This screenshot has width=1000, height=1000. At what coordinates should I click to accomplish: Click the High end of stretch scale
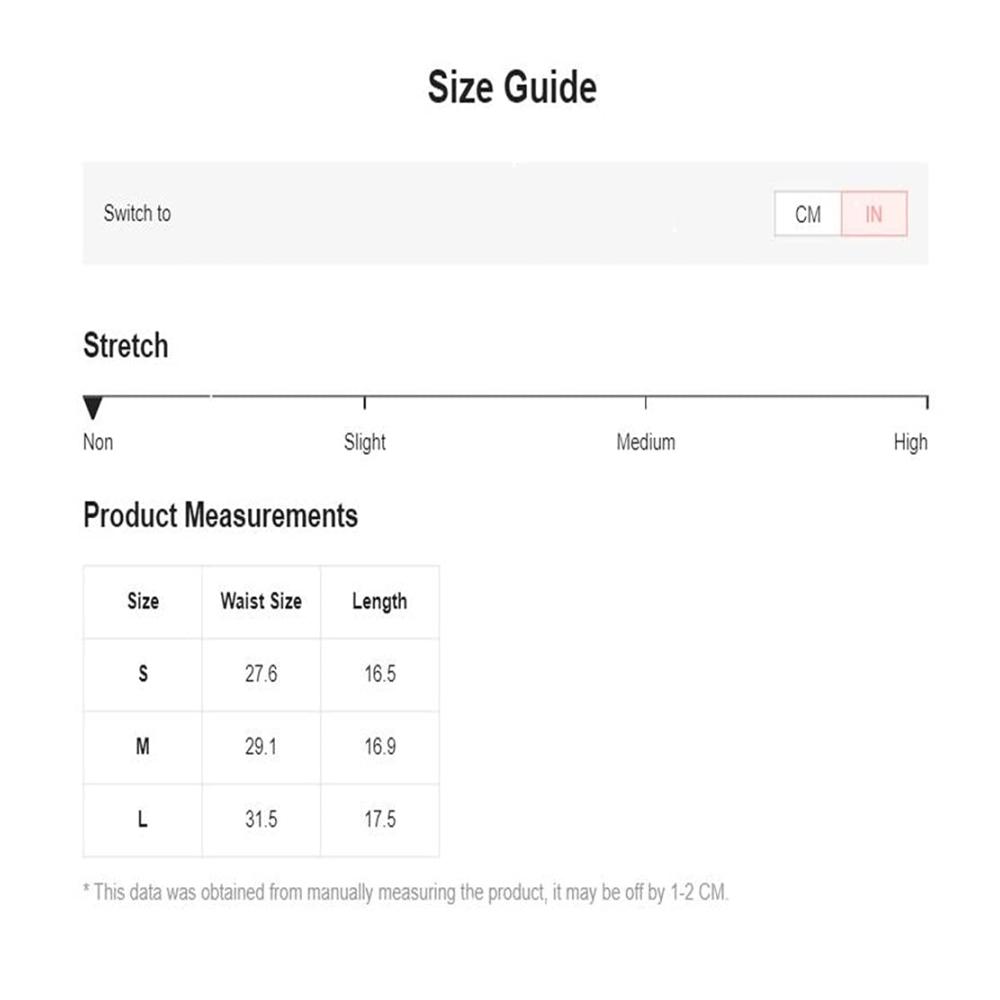(927, 402)
